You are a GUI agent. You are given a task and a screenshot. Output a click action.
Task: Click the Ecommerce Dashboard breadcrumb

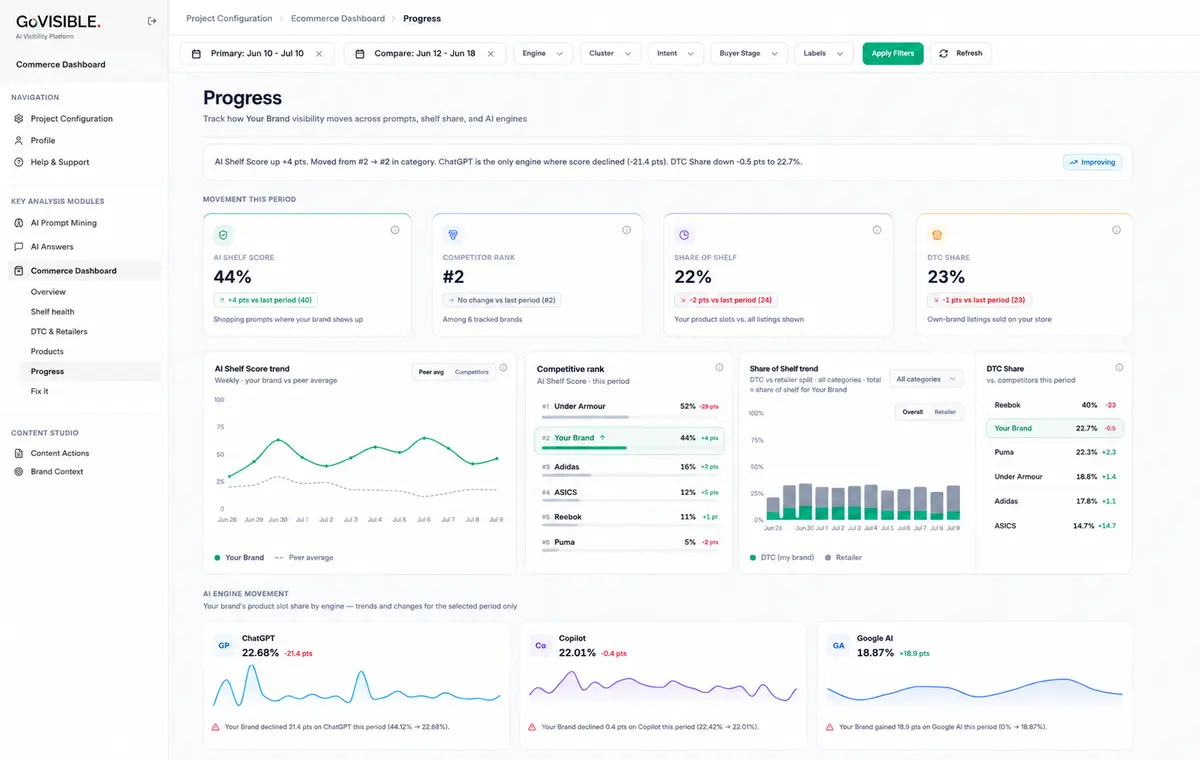338,19
